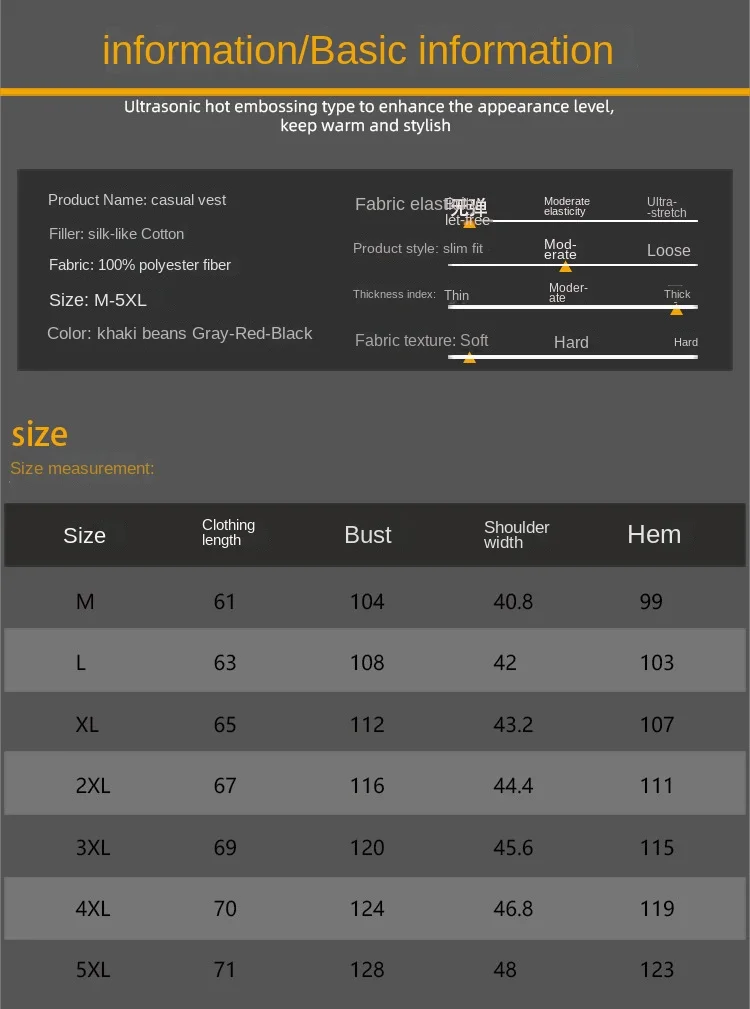Click the Clothing length column header

pos(228,532)
